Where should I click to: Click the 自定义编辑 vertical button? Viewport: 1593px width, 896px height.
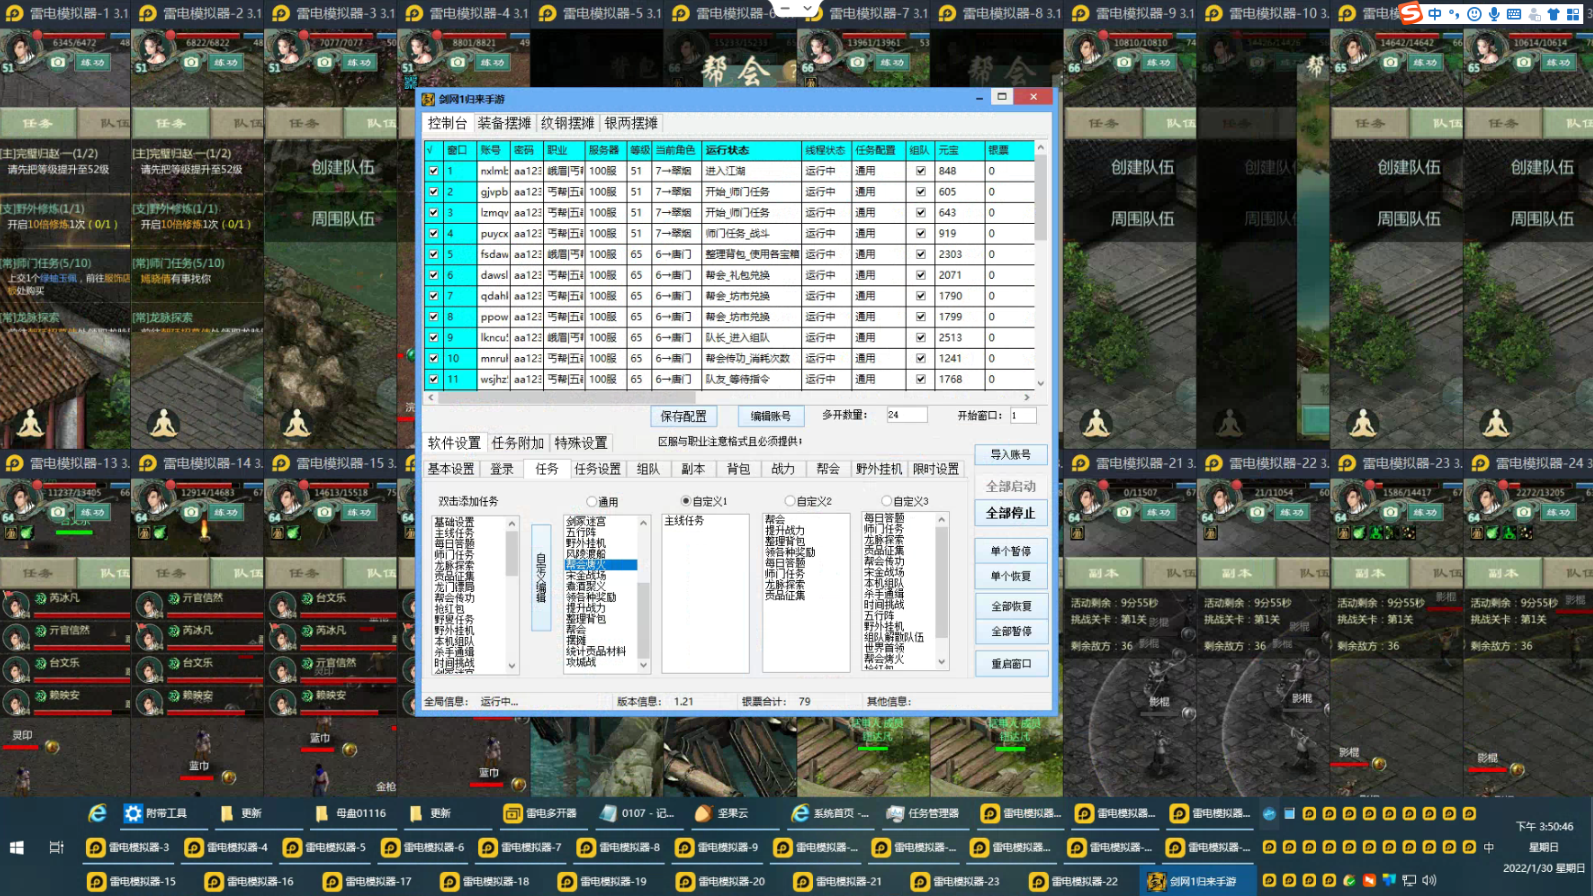click(x=541, y=577)
